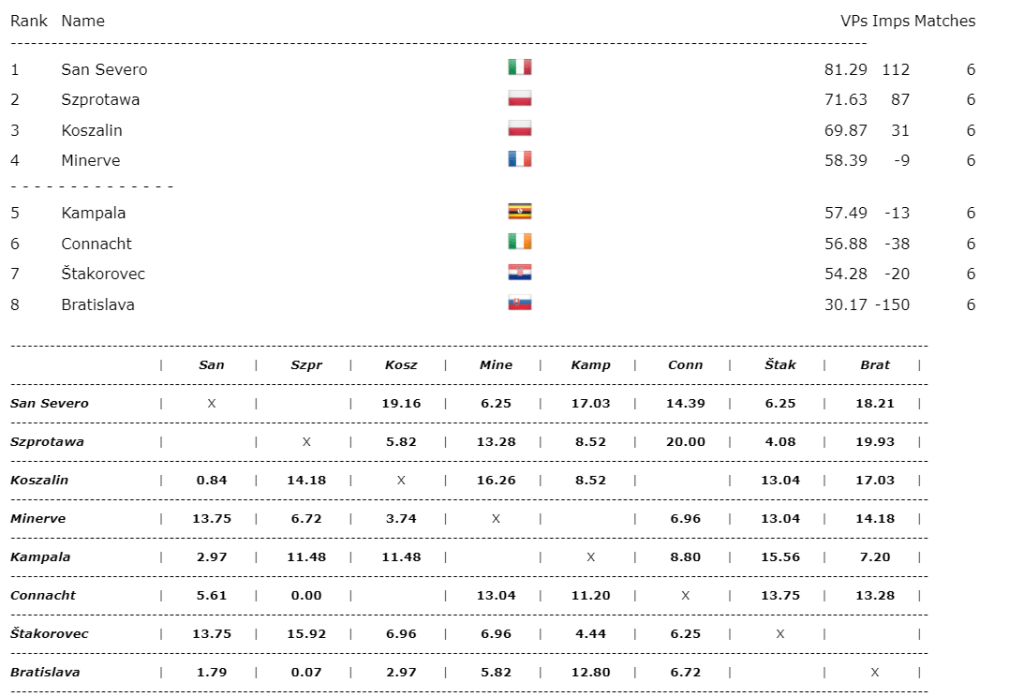Click the Ugandan flag beside Kampala
Screen dimensions: 1024x697
(519, 212)
